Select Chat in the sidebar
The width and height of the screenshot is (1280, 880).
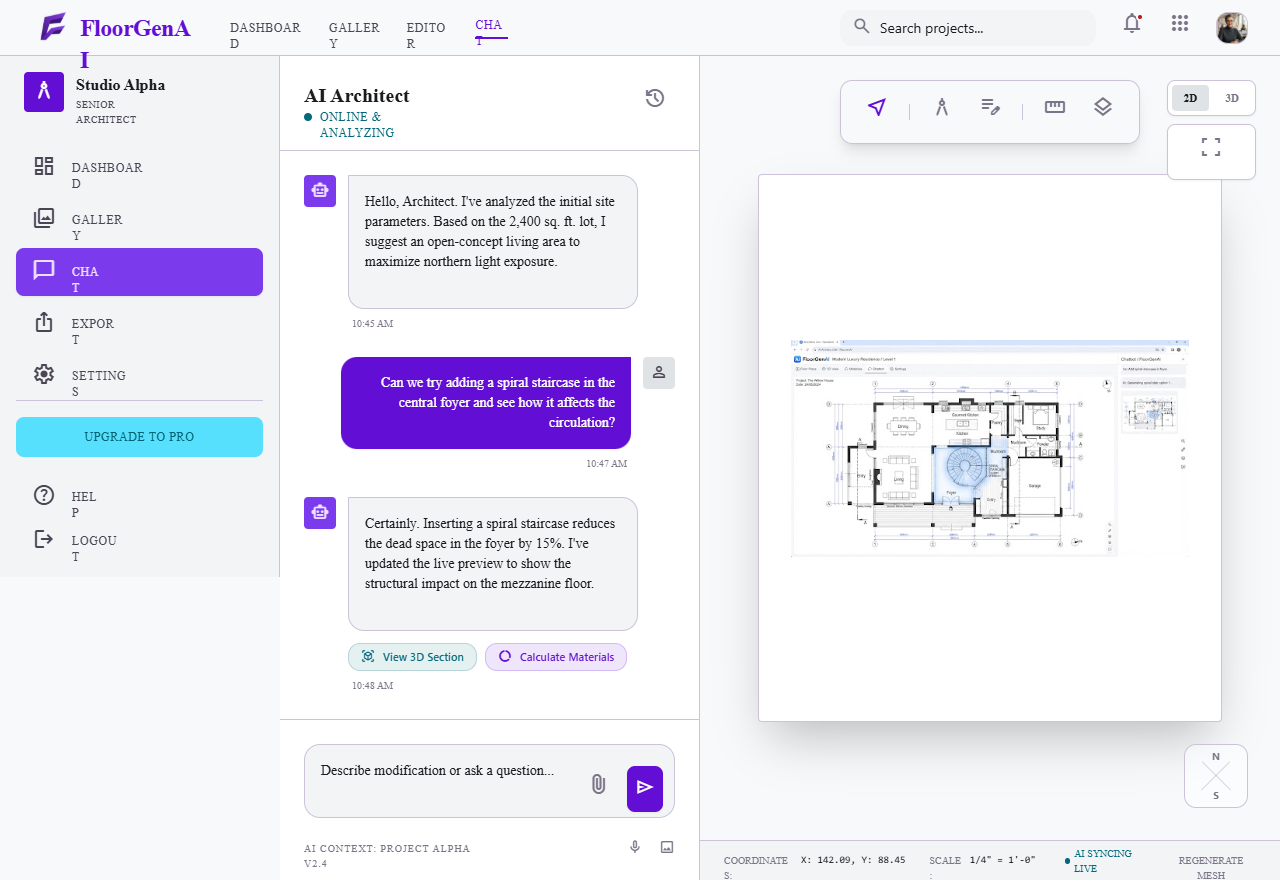click(x=139, y=272)
